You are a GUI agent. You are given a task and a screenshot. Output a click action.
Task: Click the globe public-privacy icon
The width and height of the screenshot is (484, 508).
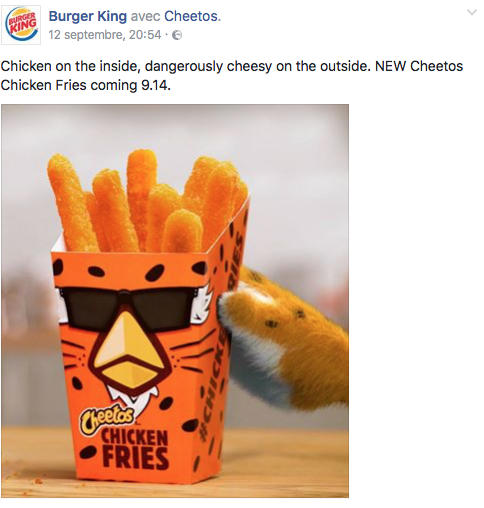tap(178, 35)
